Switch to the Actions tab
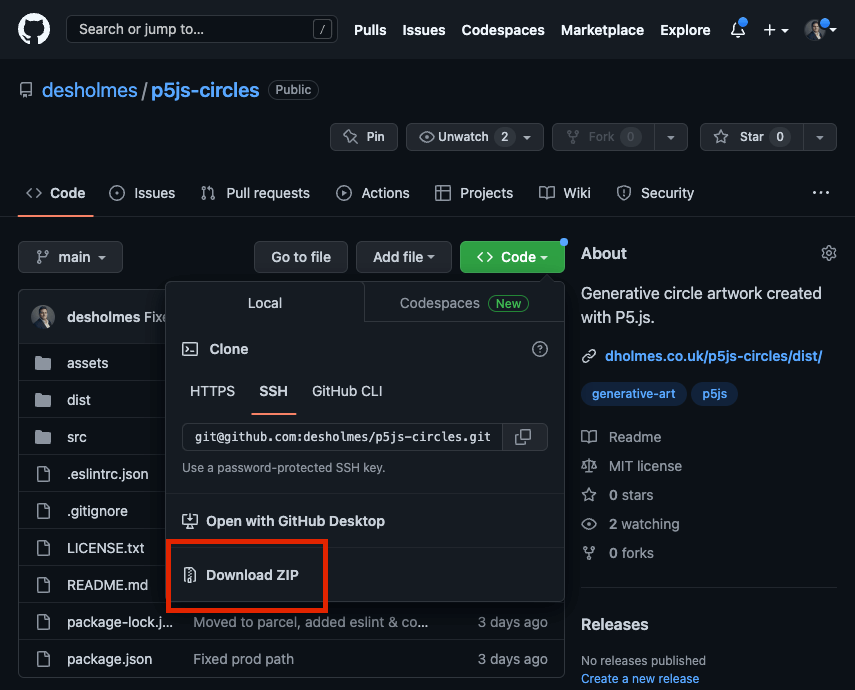 pos(372,193)
